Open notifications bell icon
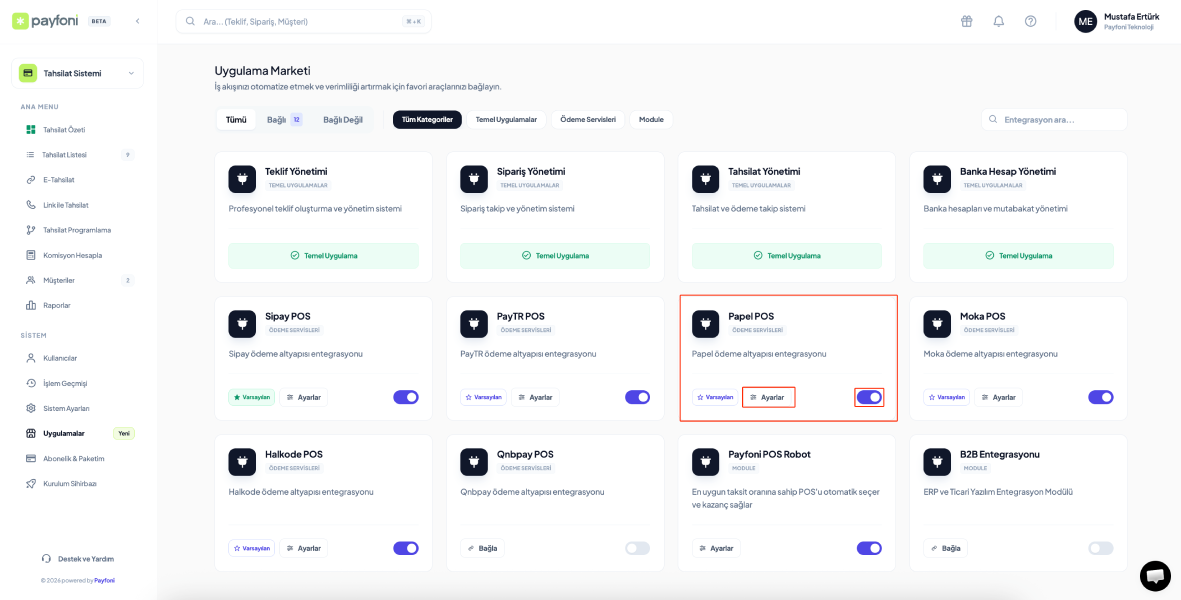The width and height of the screenshot is (1181, 600). pos(998,21)
